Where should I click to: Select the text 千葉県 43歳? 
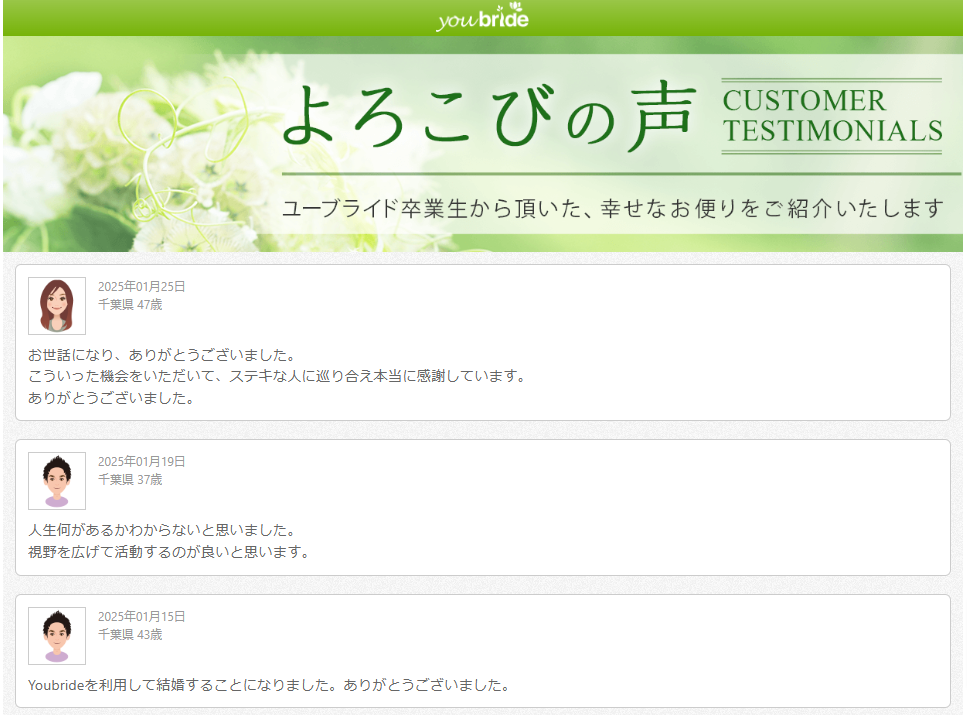click(x=130, y=634)
